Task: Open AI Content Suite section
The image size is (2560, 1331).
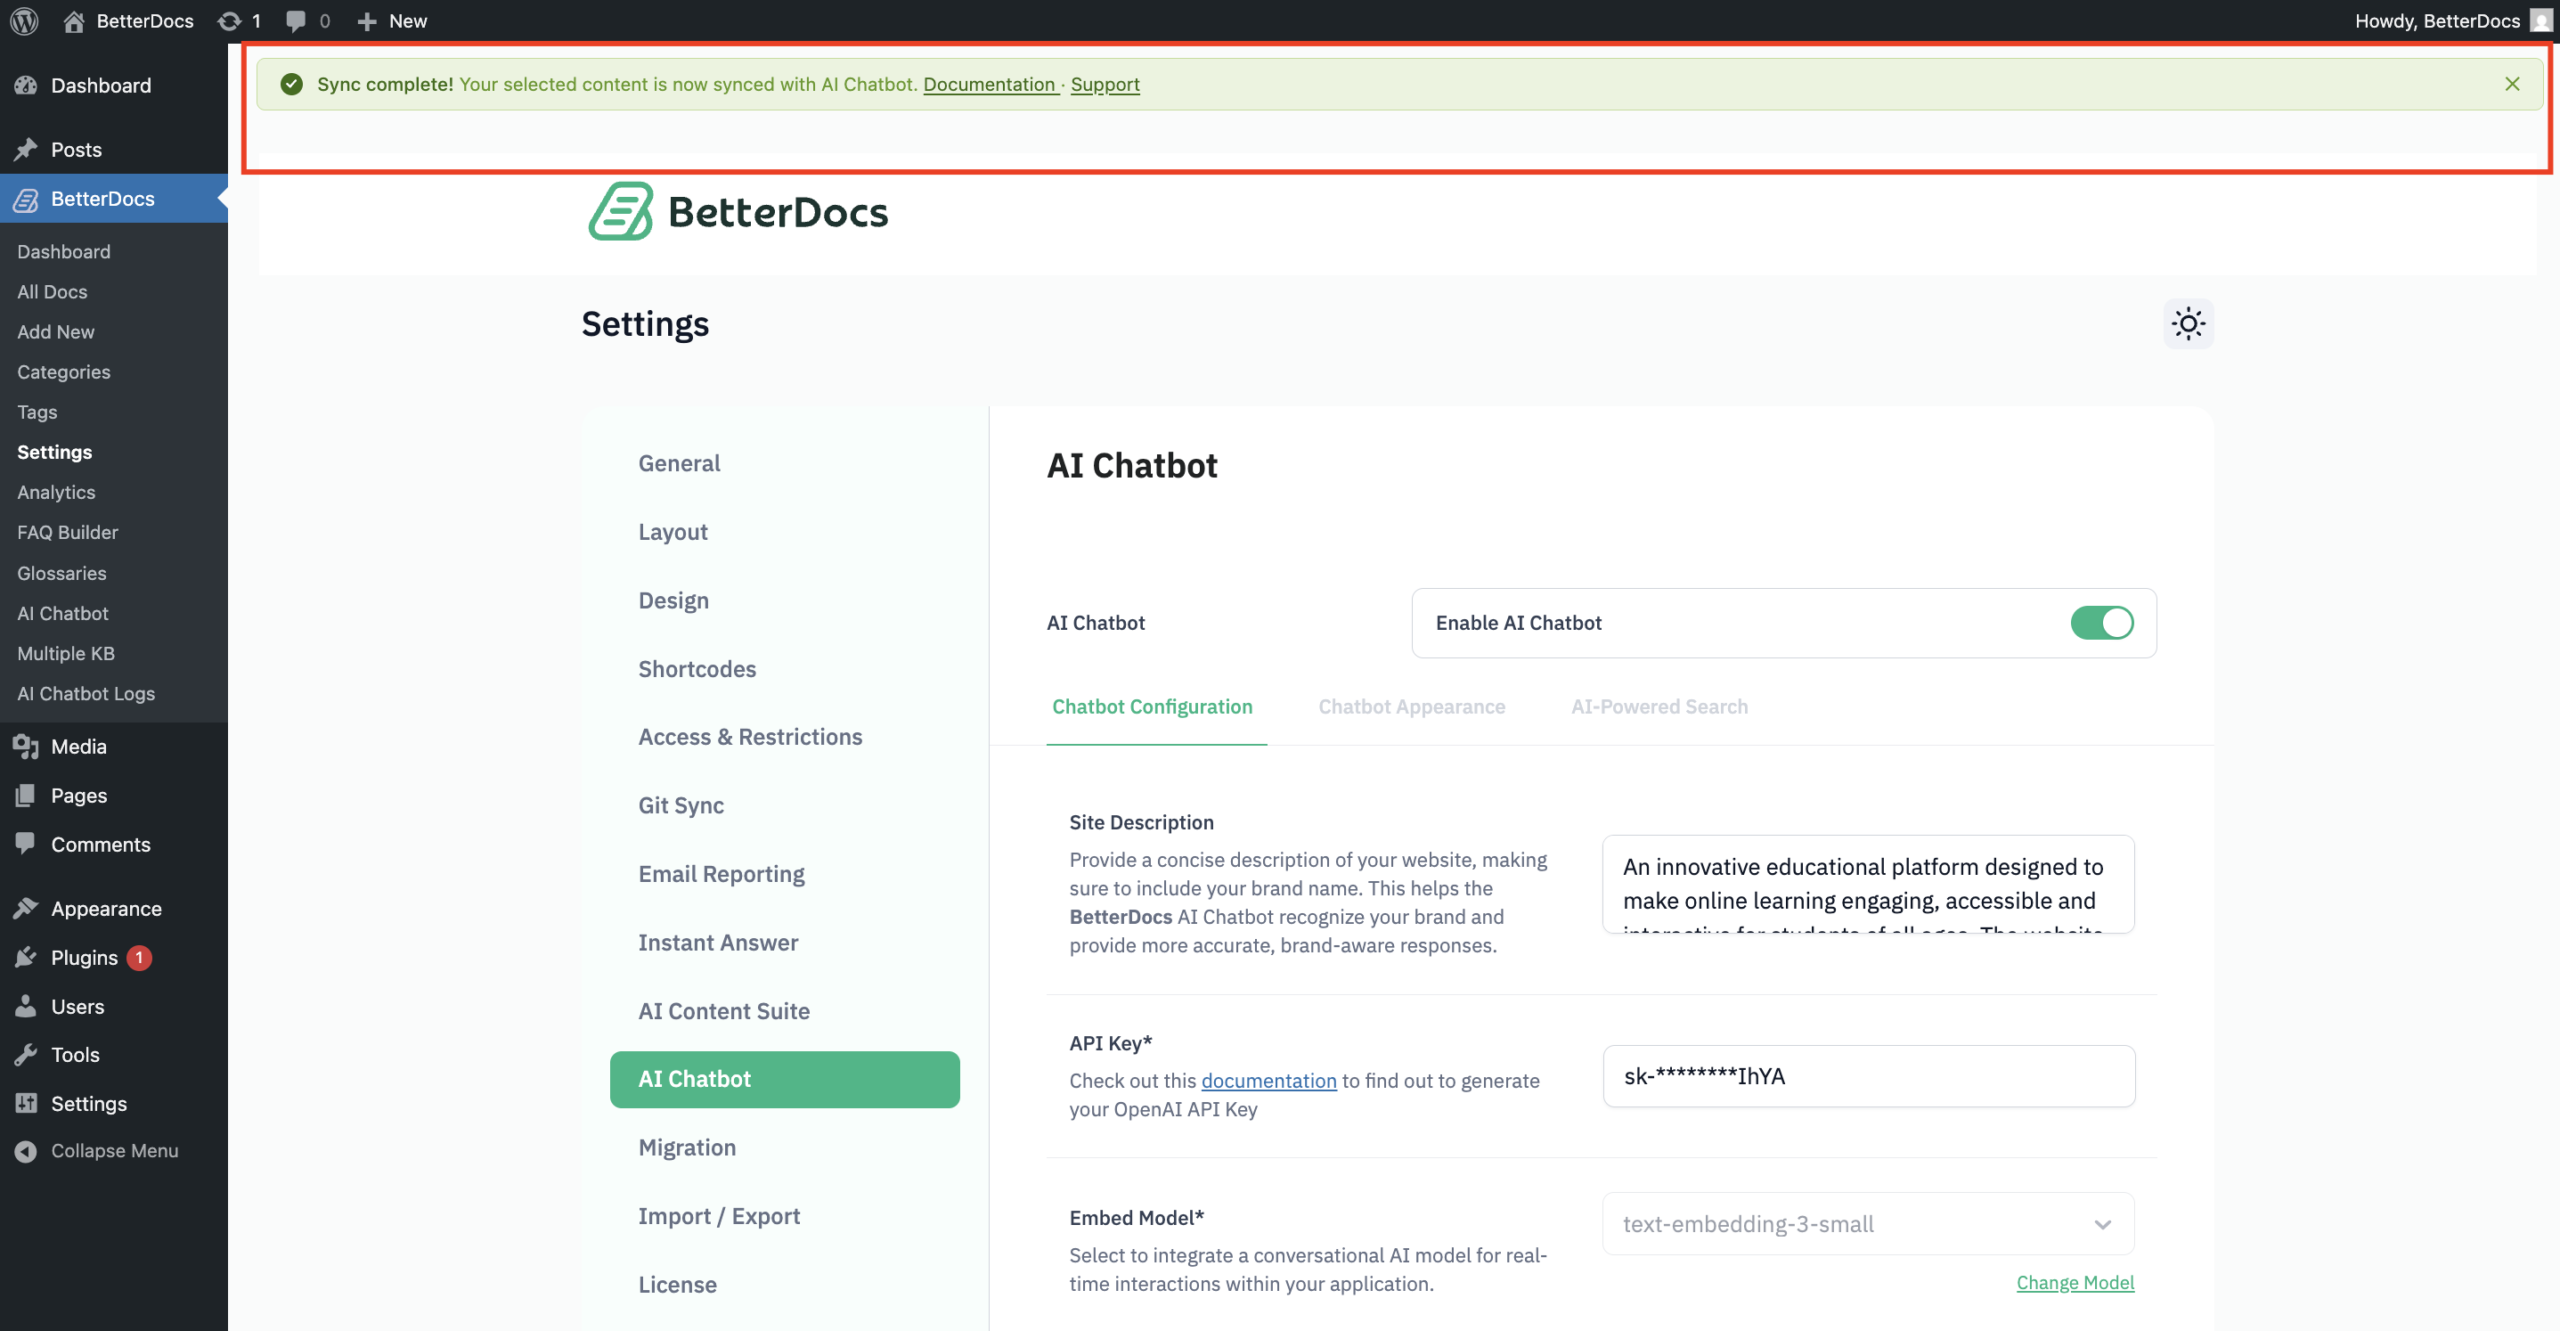Action: point(724,1010)
